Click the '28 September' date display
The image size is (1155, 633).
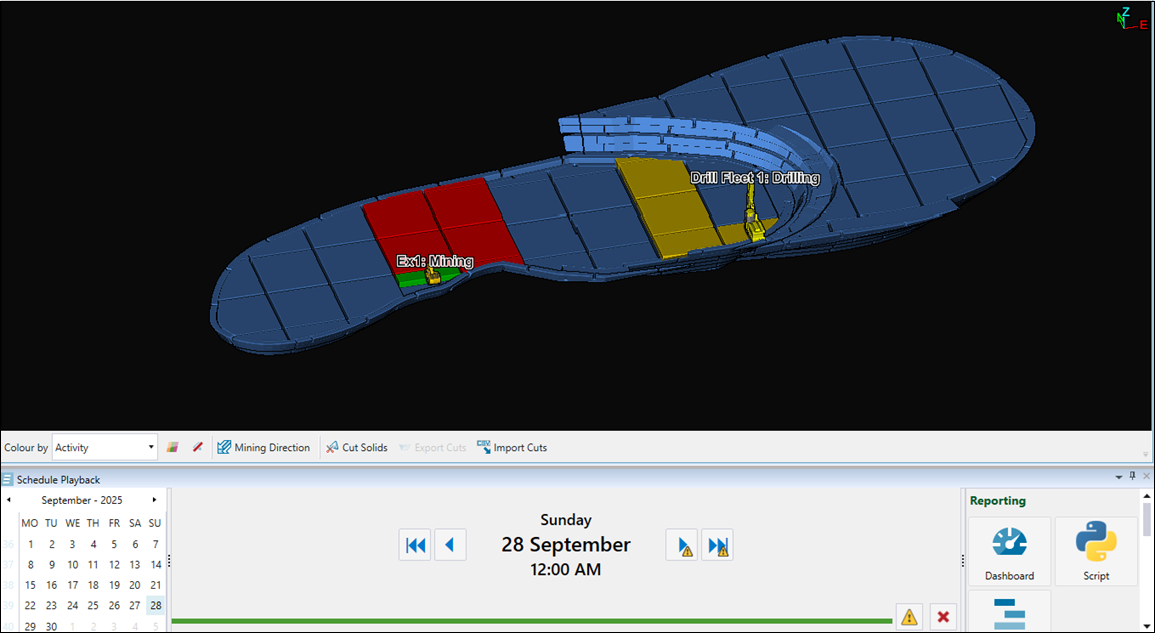point(566,545)
